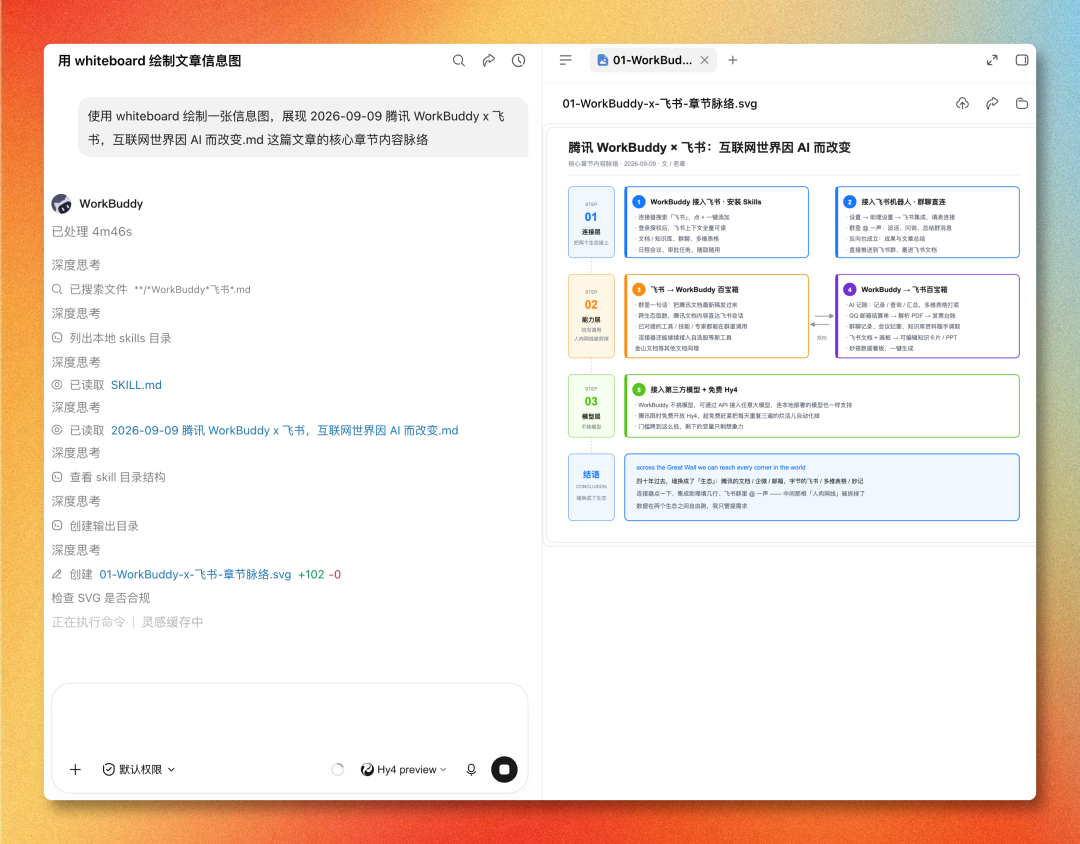Expand the 创建输出目录 step
The height and width of the screenshot is (844, 1080).
pos(95,526)
